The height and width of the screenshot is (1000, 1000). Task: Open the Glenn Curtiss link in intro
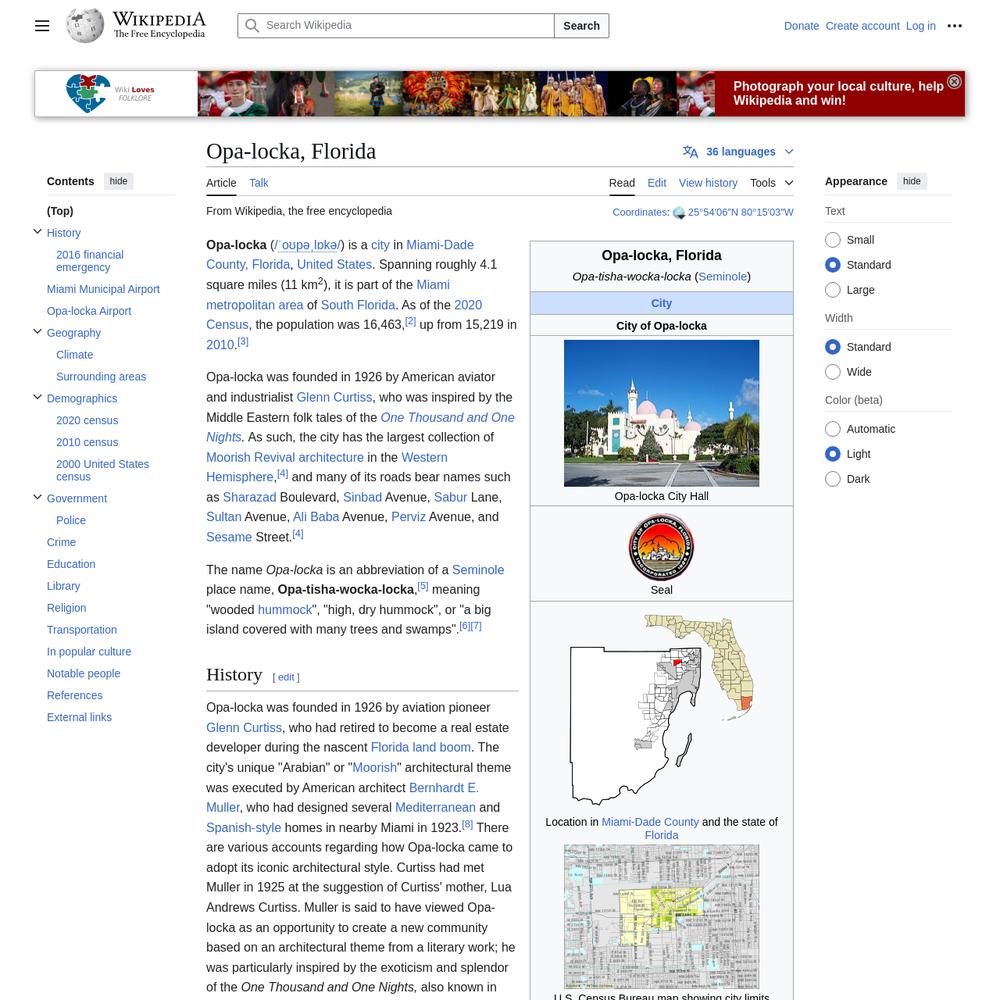pos(334,397)
